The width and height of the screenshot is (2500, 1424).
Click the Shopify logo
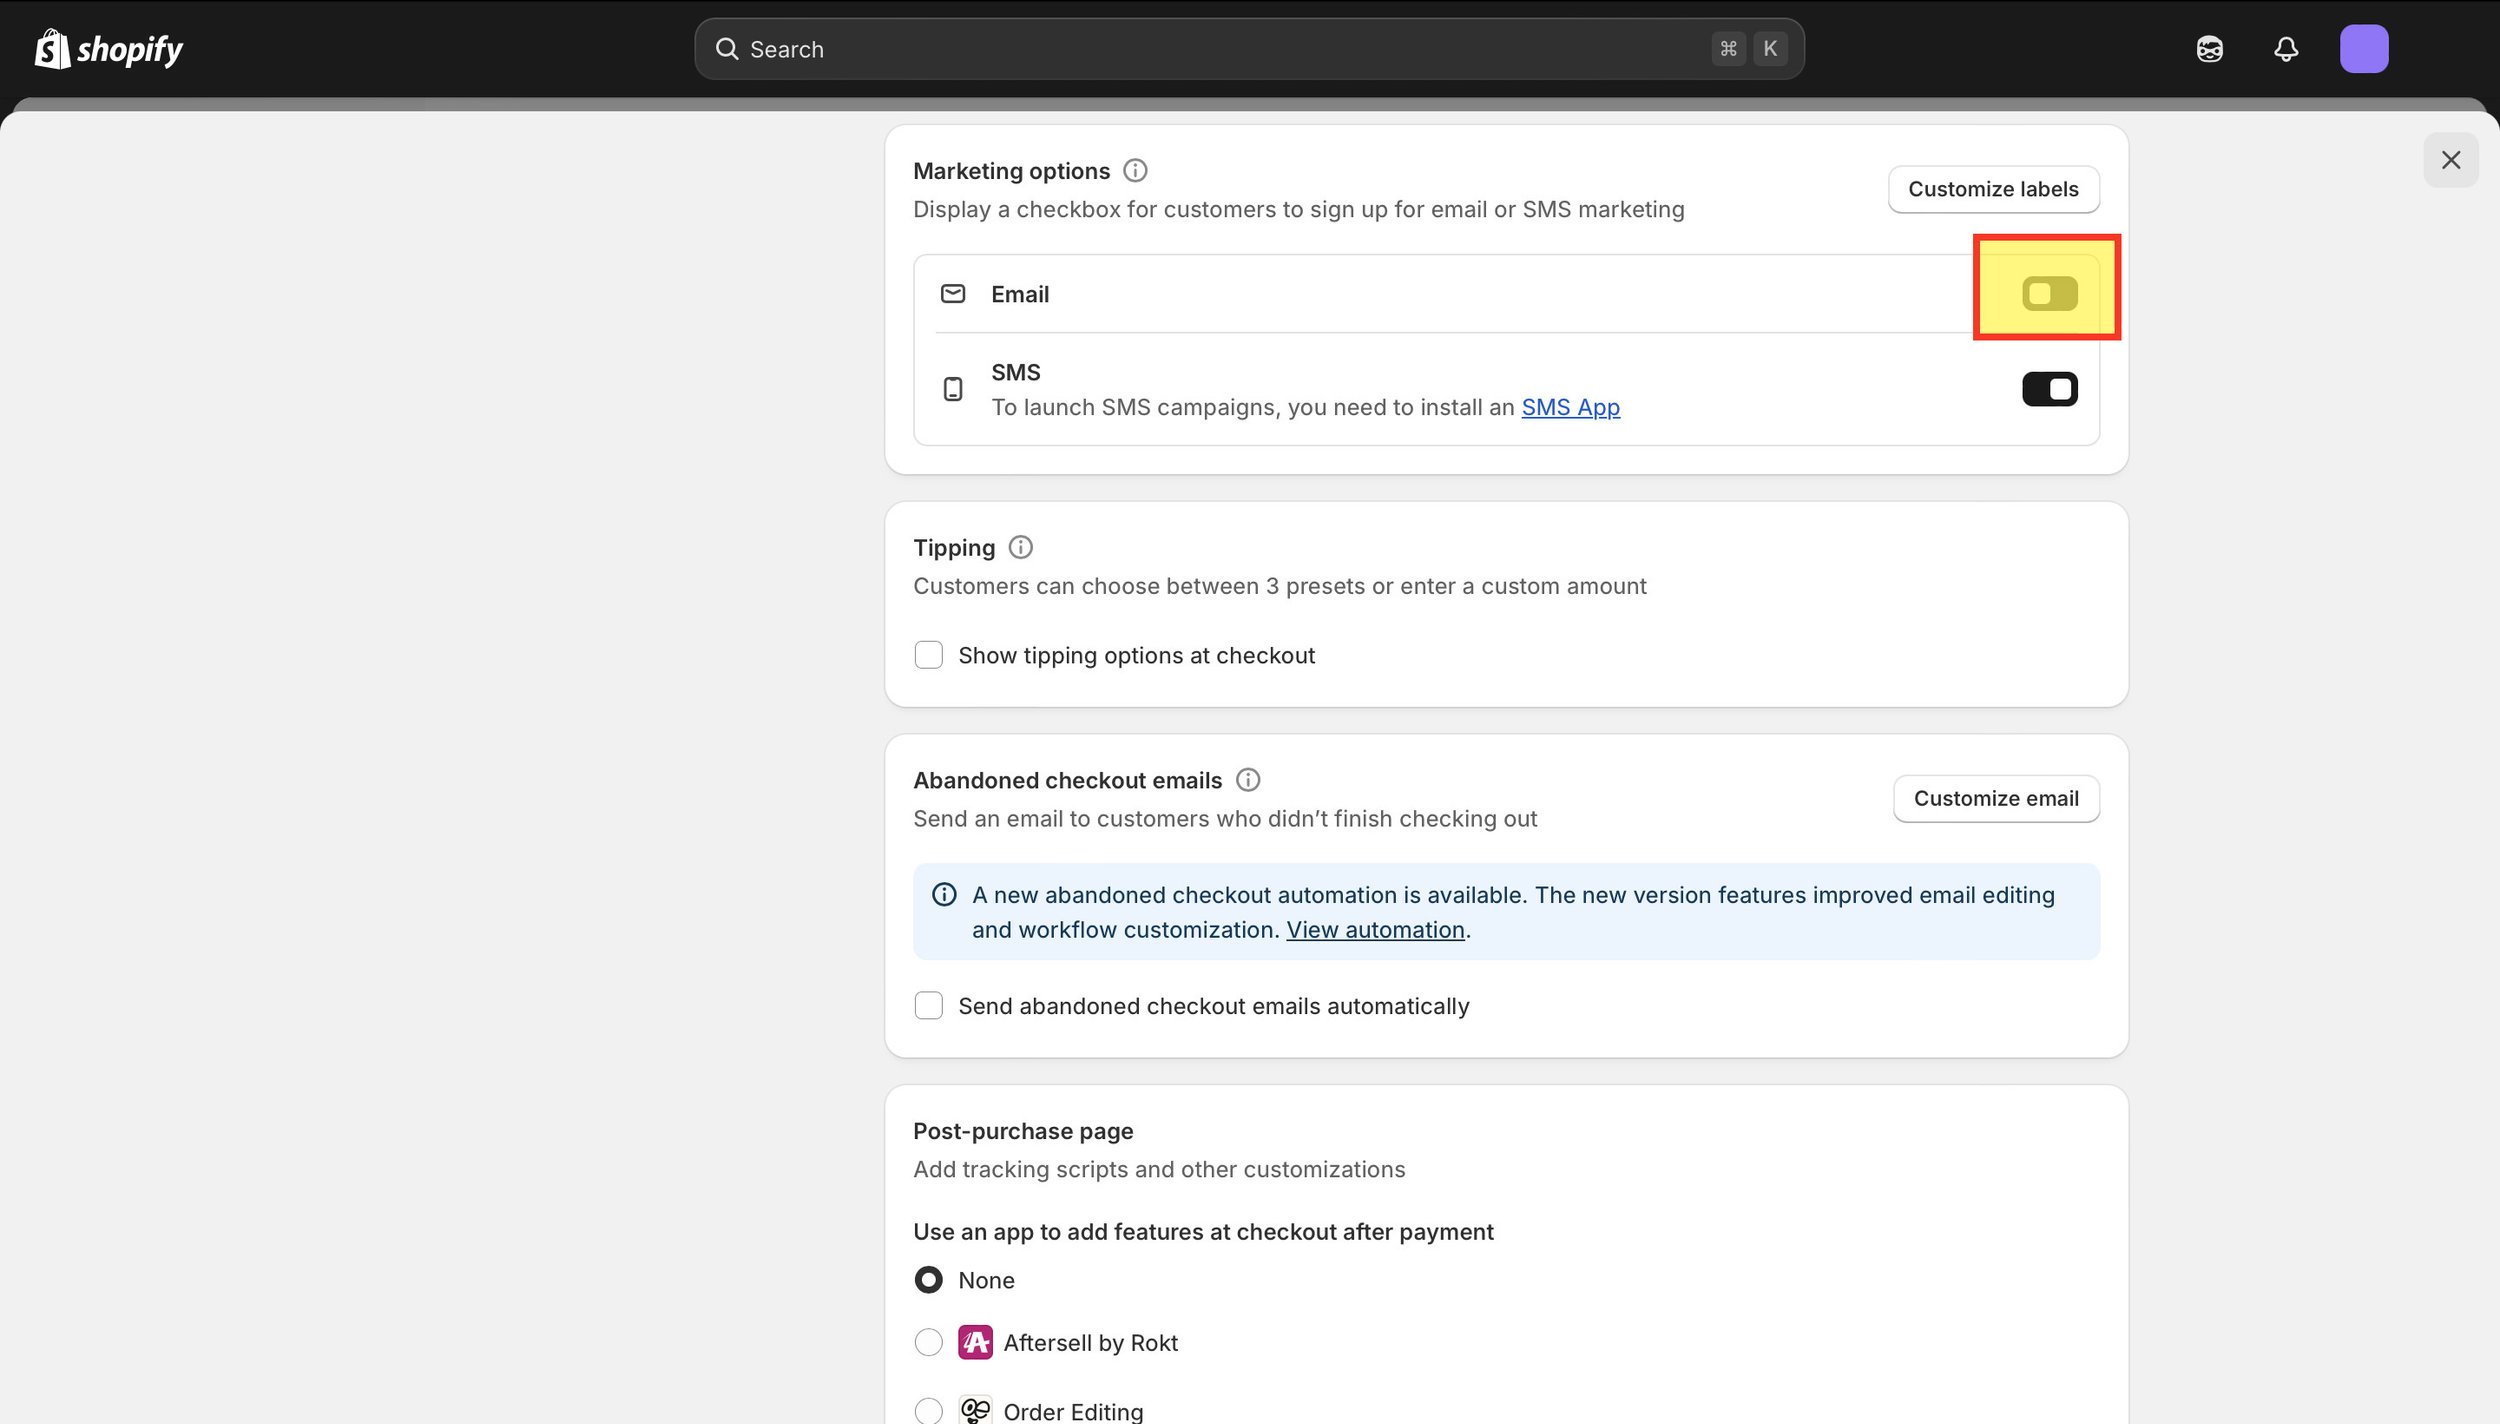108,49
